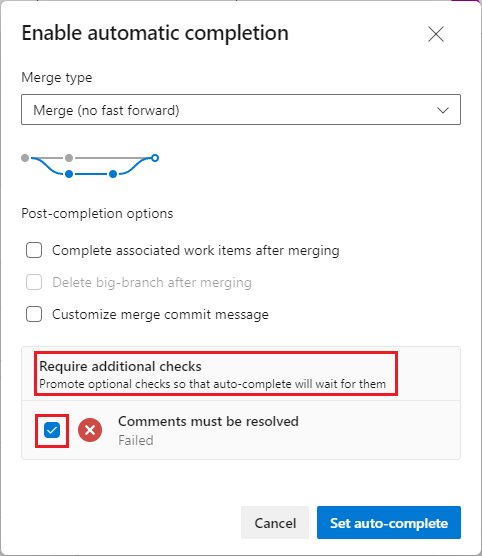Click the 'Customize merge commit message' label
The width and height of the screenshot is (482, 556).
coord(160,315)
